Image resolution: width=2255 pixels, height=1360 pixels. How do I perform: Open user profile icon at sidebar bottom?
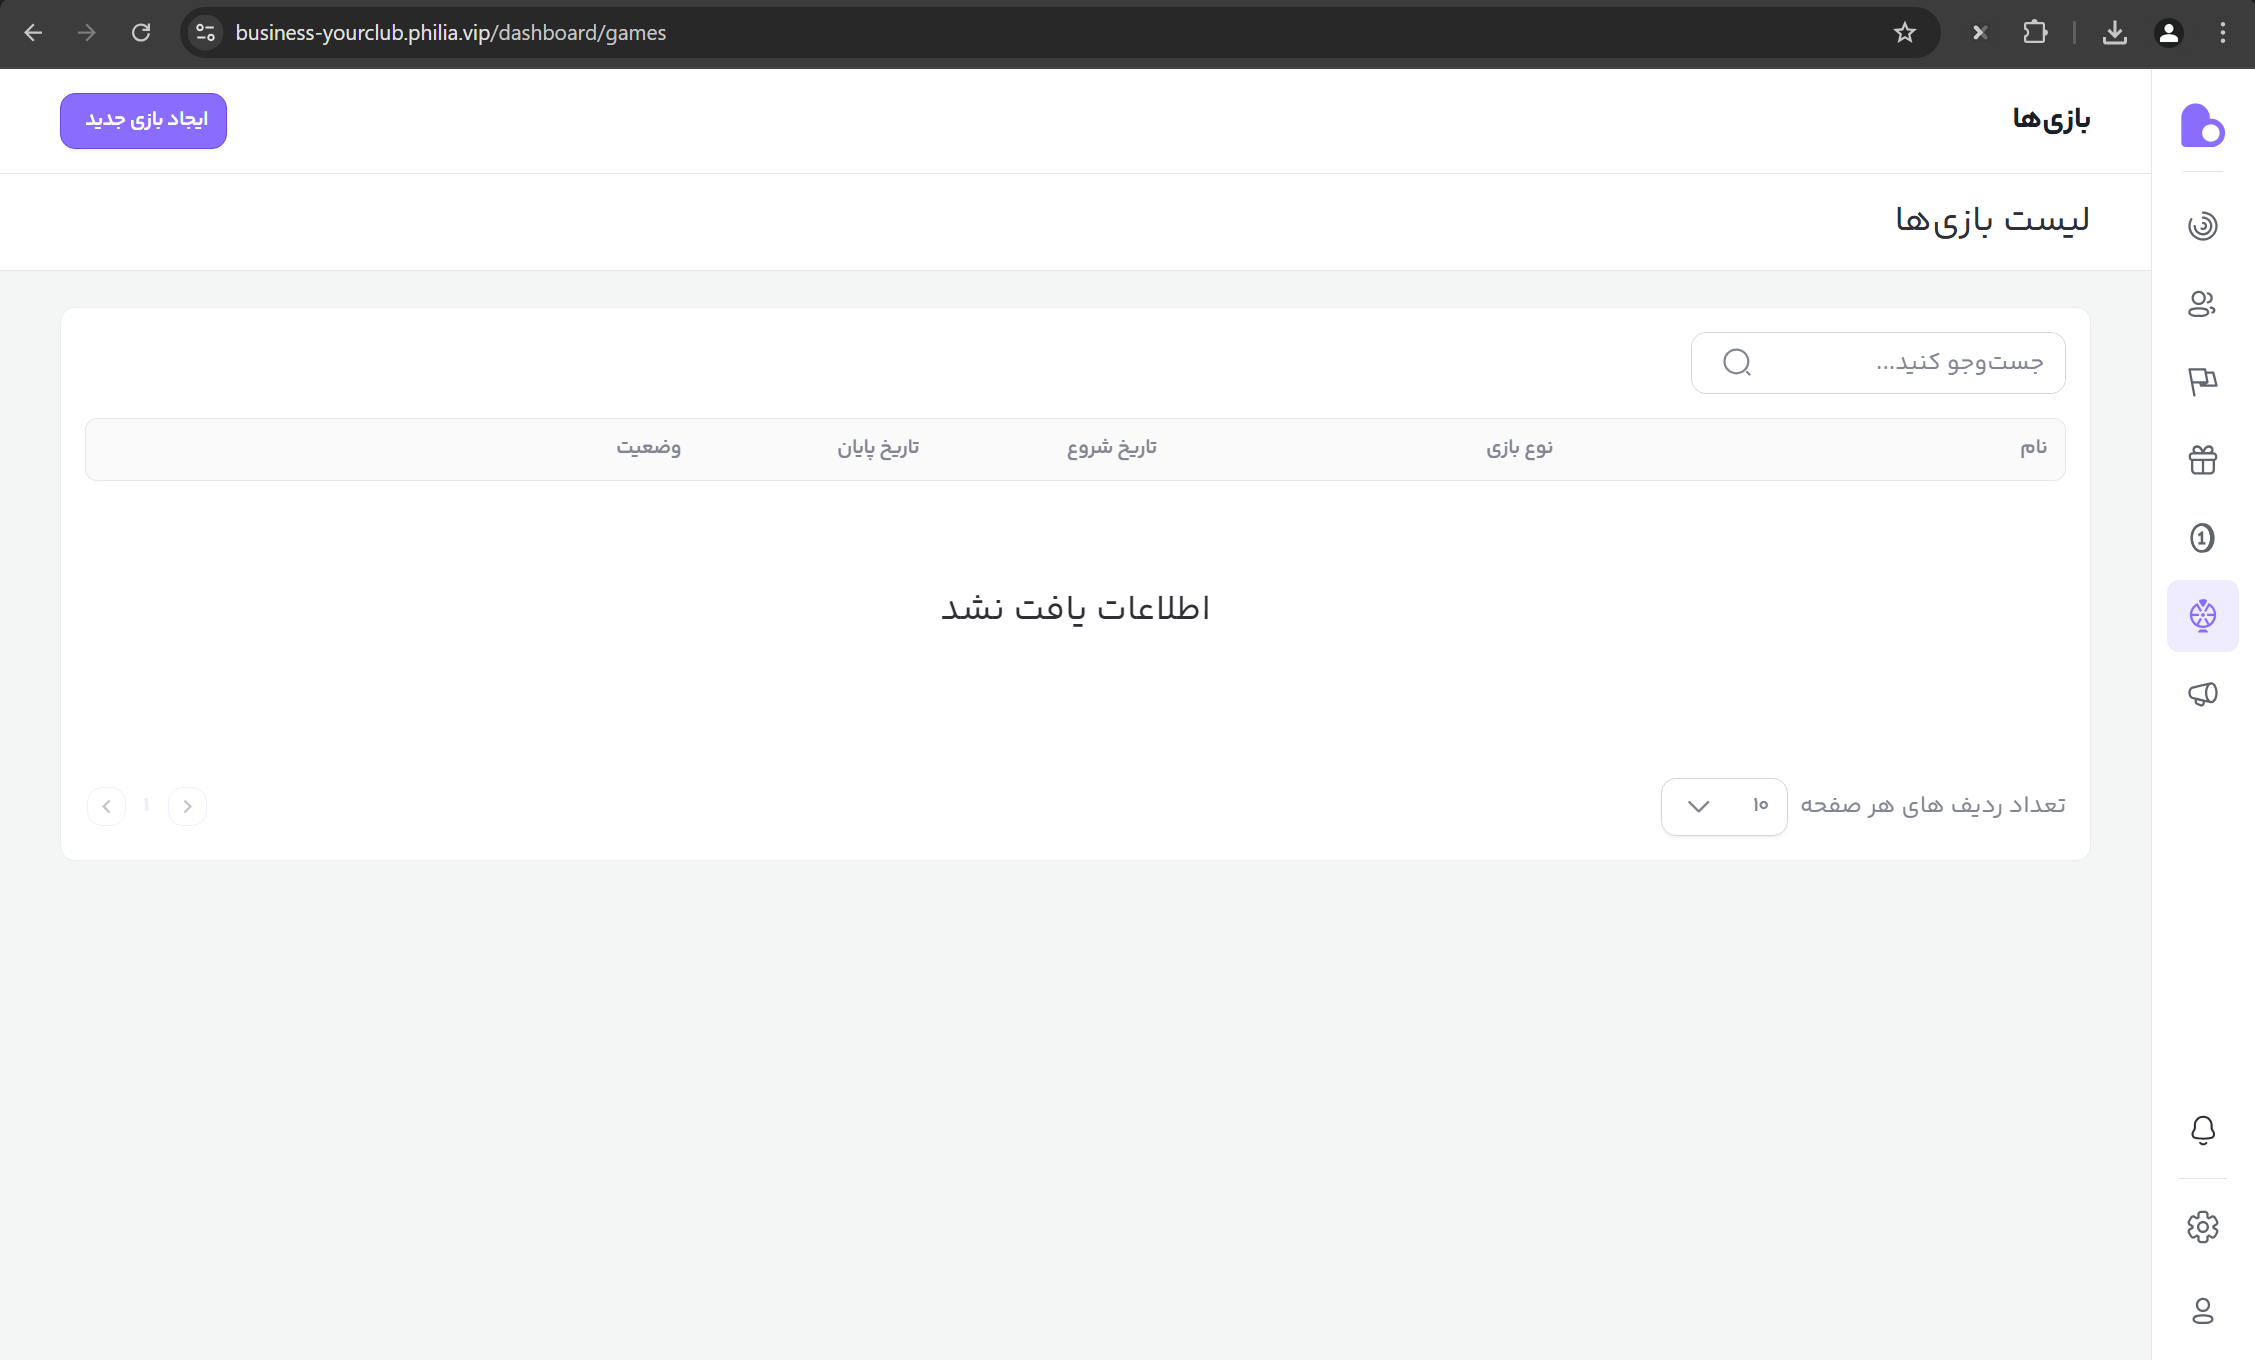(2202, 1311)
